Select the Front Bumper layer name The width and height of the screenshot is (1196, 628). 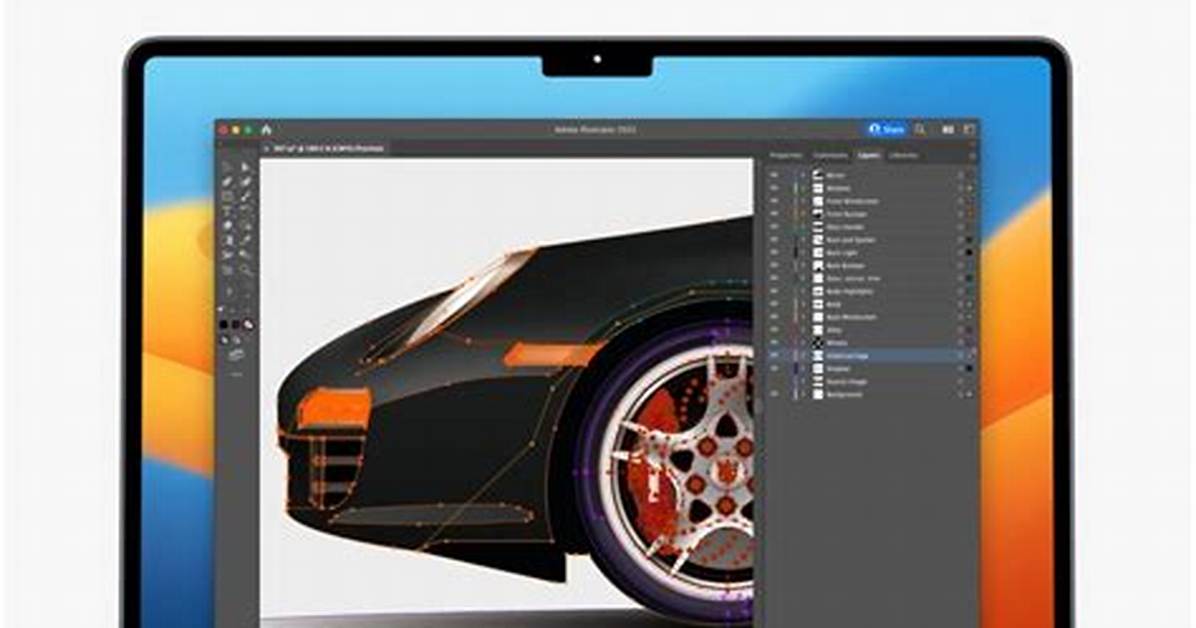coord(847,214)
